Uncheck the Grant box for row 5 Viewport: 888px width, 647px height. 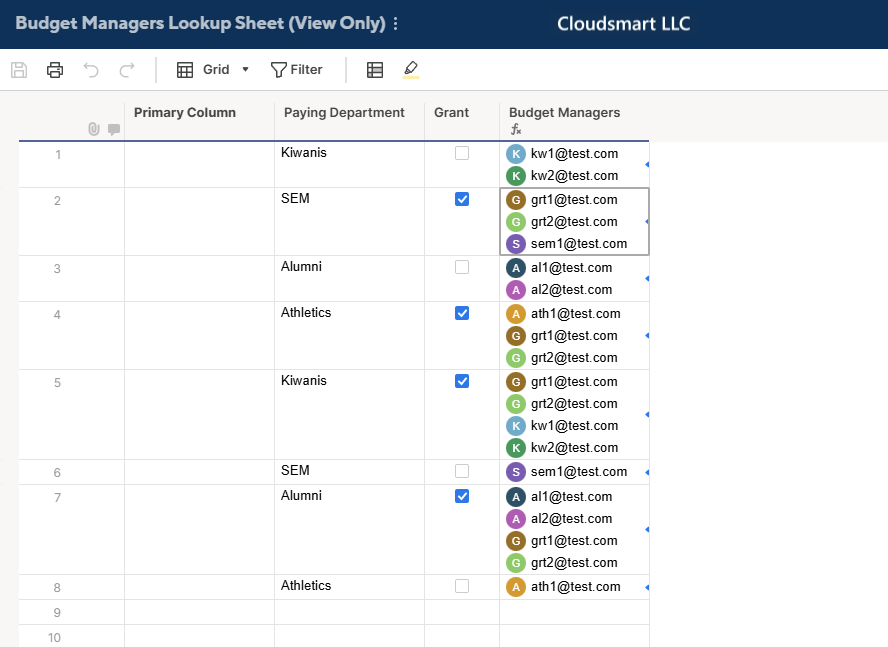pos(462,381)
